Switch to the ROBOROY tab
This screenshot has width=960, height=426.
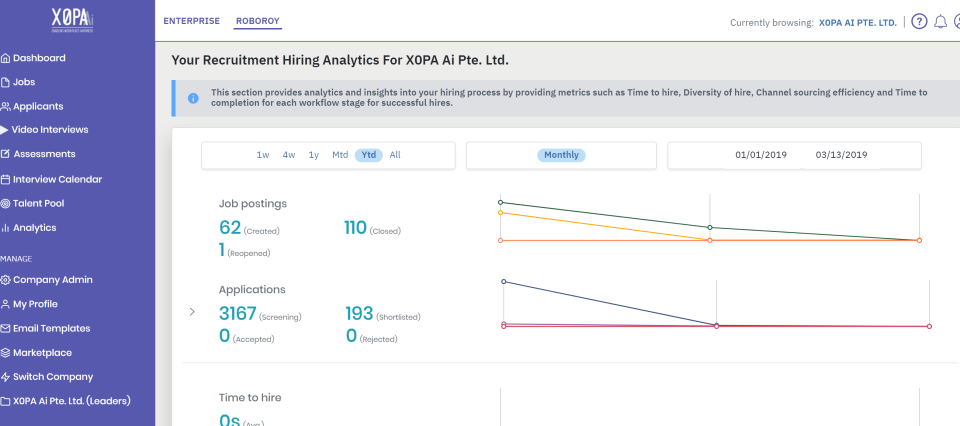258,21
